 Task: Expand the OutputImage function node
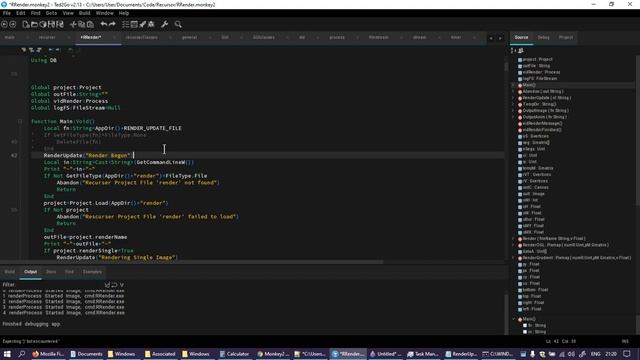point(513,111)
